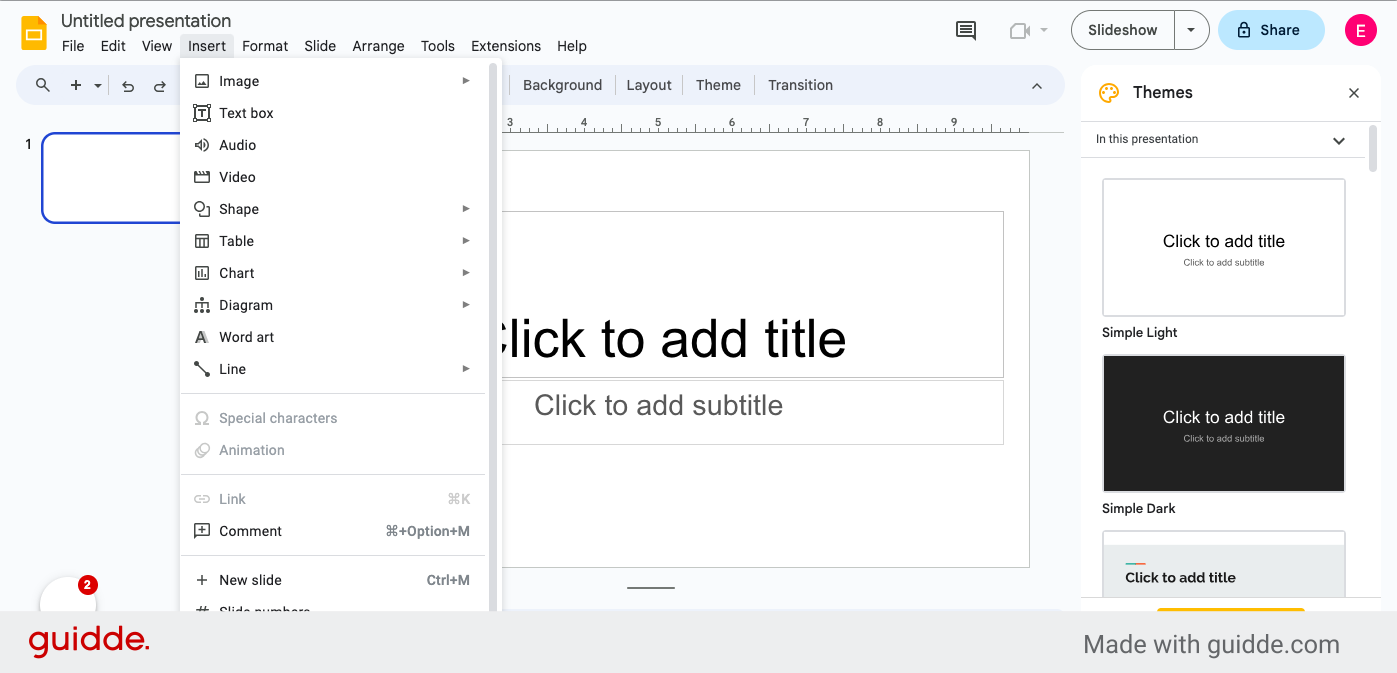Apply the Simple Dark theme

(1222, 424)
